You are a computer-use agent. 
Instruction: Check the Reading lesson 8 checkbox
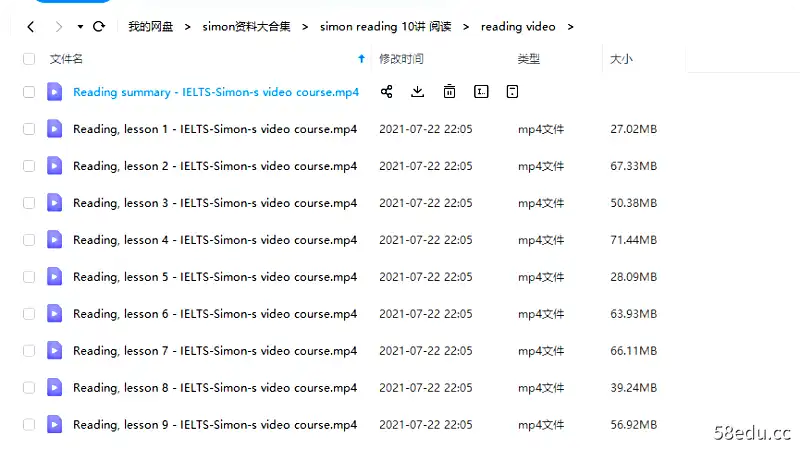click(29, 388)
